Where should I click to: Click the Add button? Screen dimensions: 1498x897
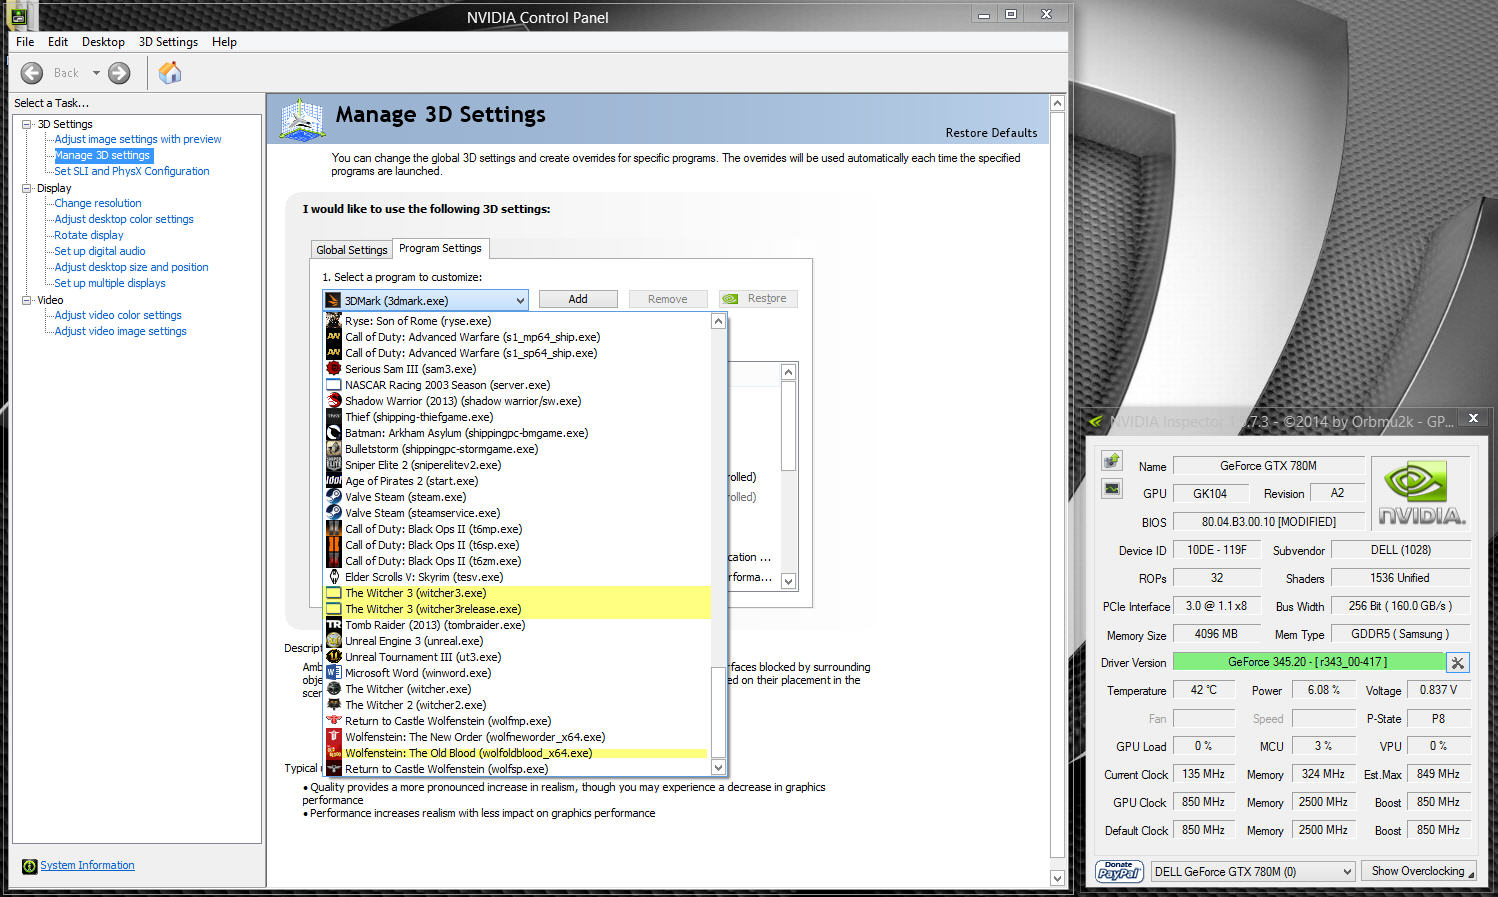pyautogui.click(x=578, y=299)
